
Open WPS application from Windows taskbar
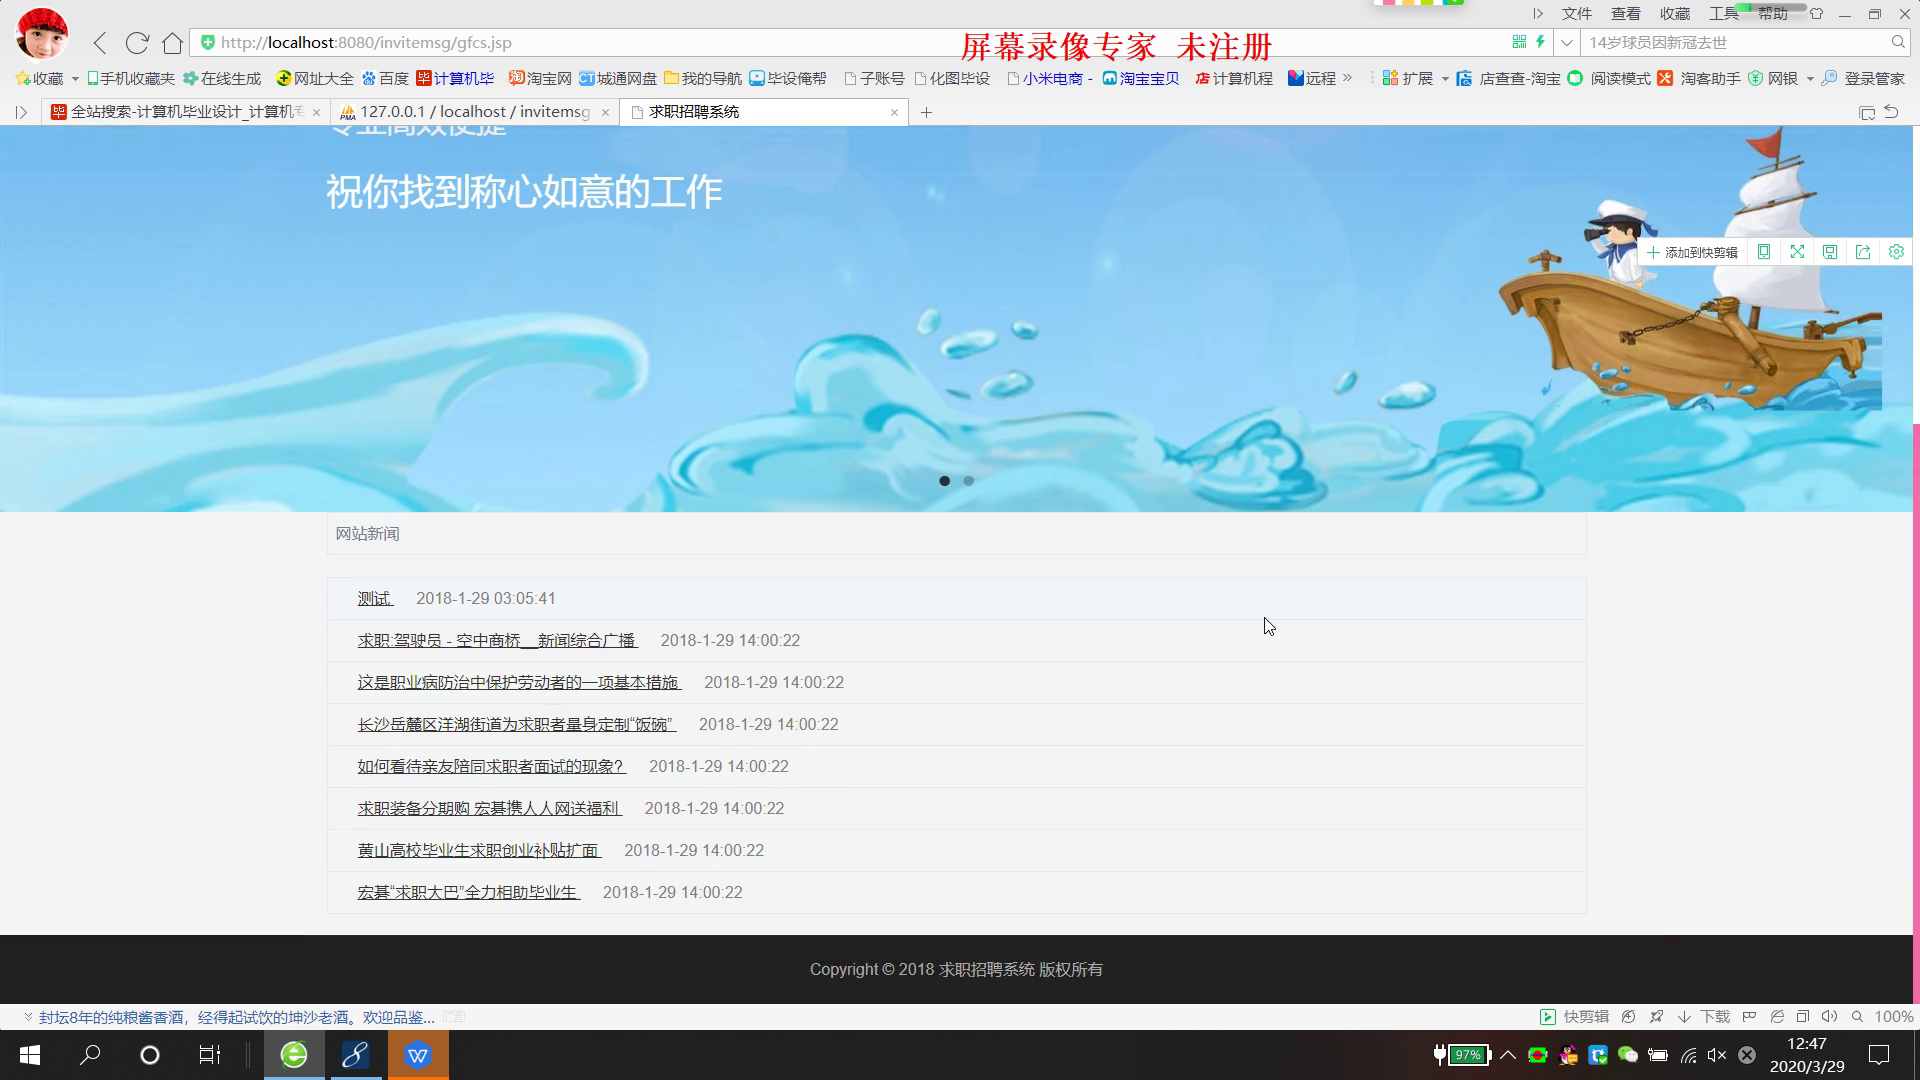point(418,1055)
